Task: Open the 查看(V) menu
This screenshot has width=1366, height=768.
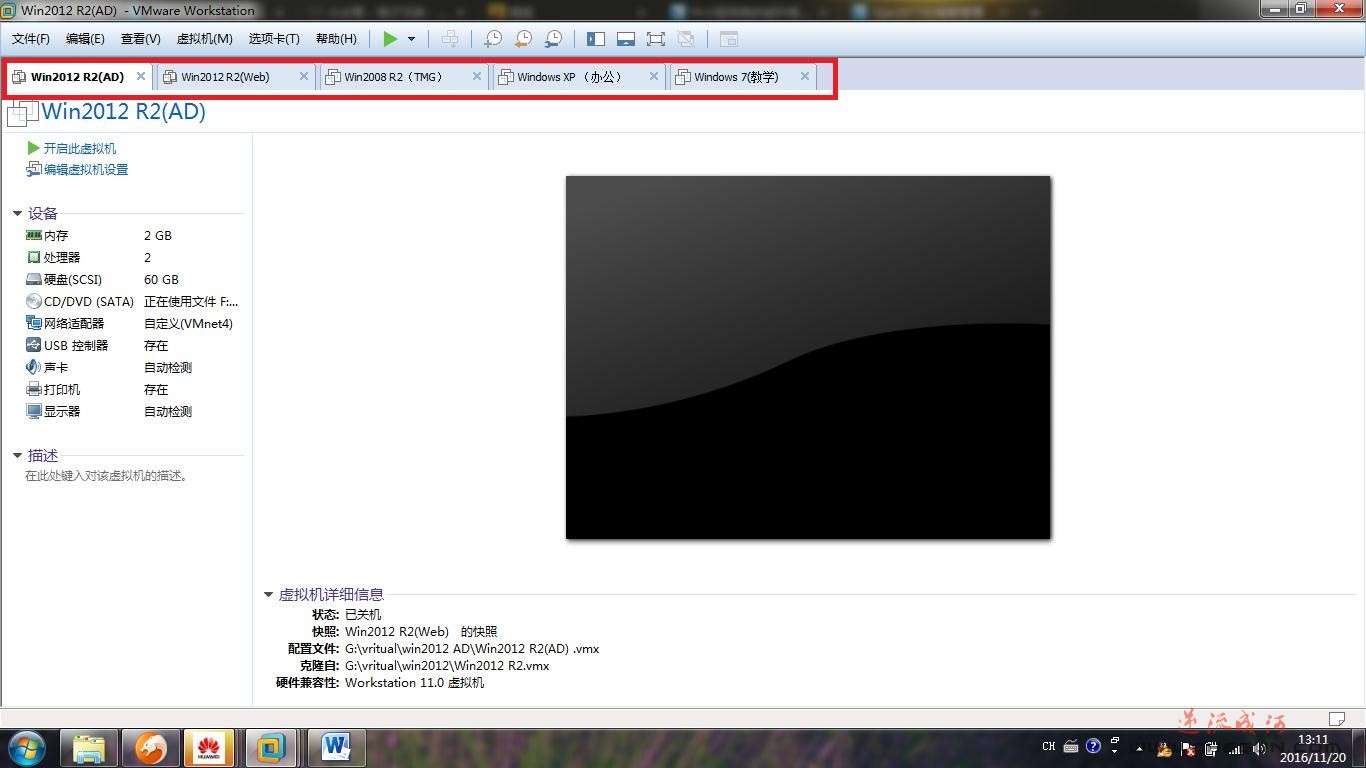Action: (141, 39)
